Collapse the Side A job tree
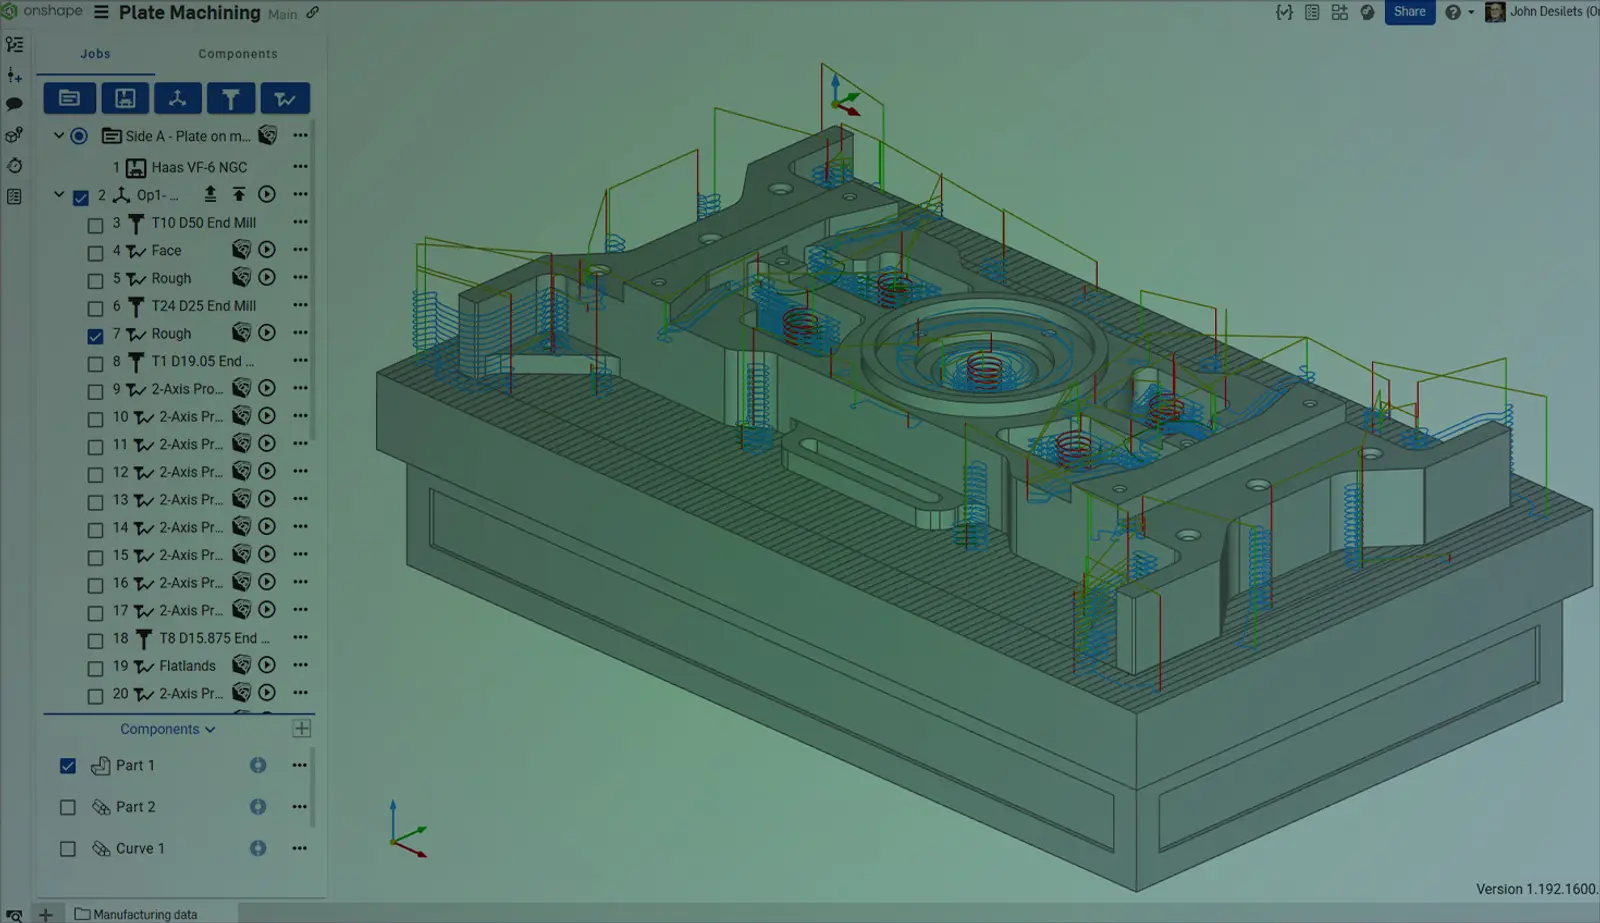Image resolution: width=1600 pixels, height=923 pixels. coord(59,135)
